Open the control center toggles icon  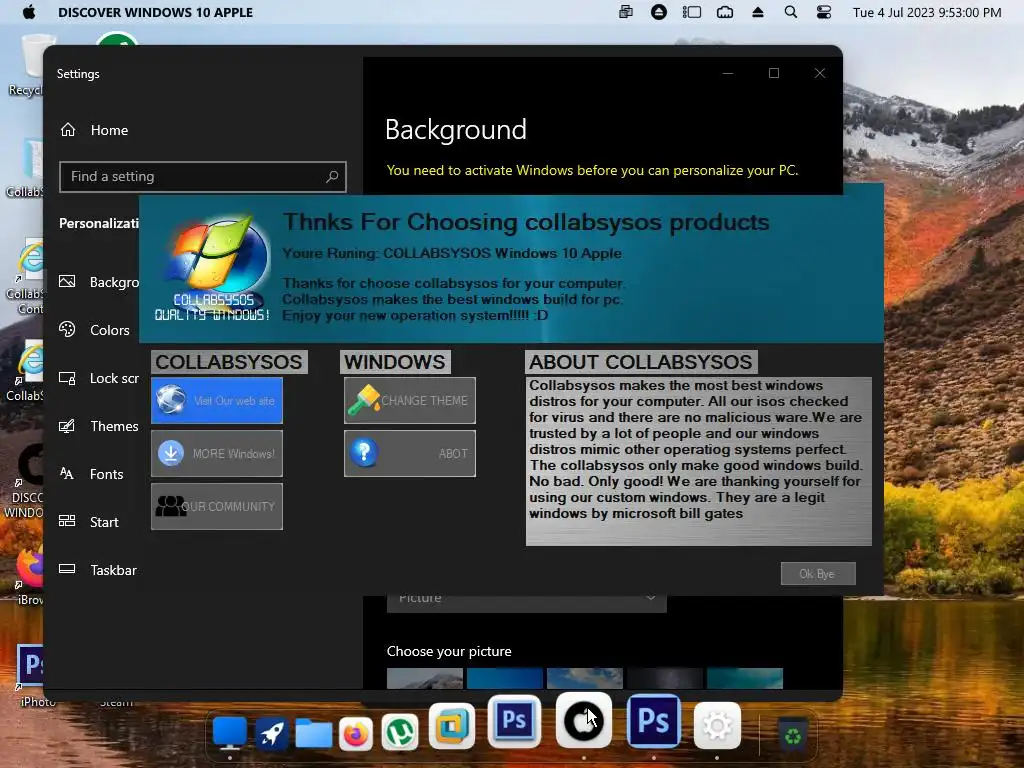click(x=824, y=12)
